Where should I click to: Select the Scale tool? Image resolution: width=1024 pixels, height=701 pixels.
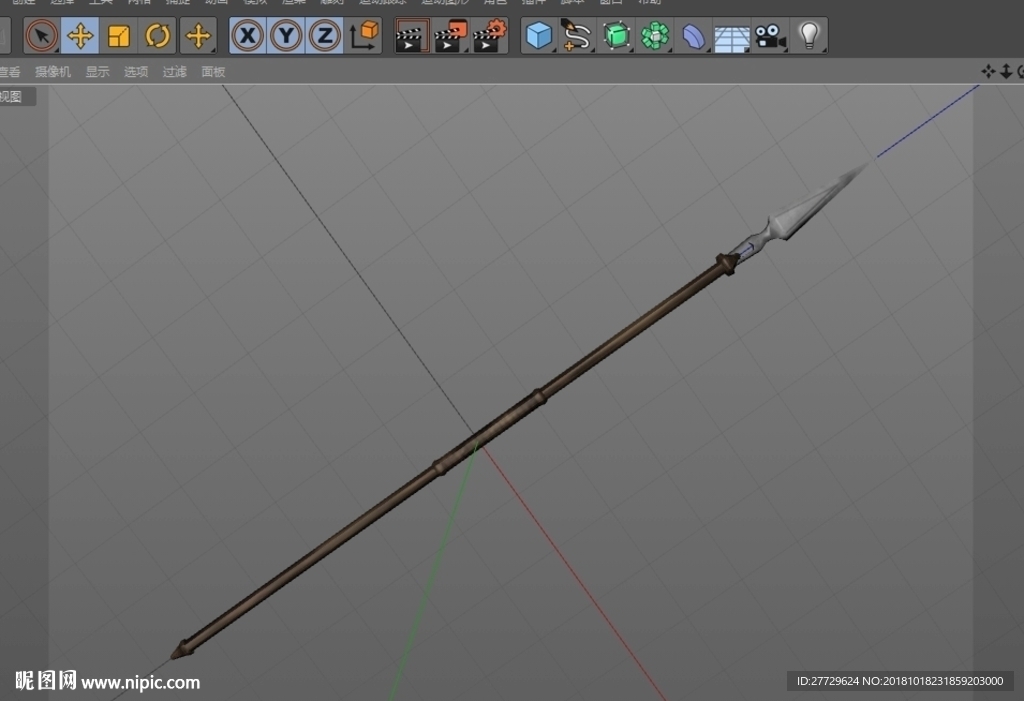coord(119,35)
